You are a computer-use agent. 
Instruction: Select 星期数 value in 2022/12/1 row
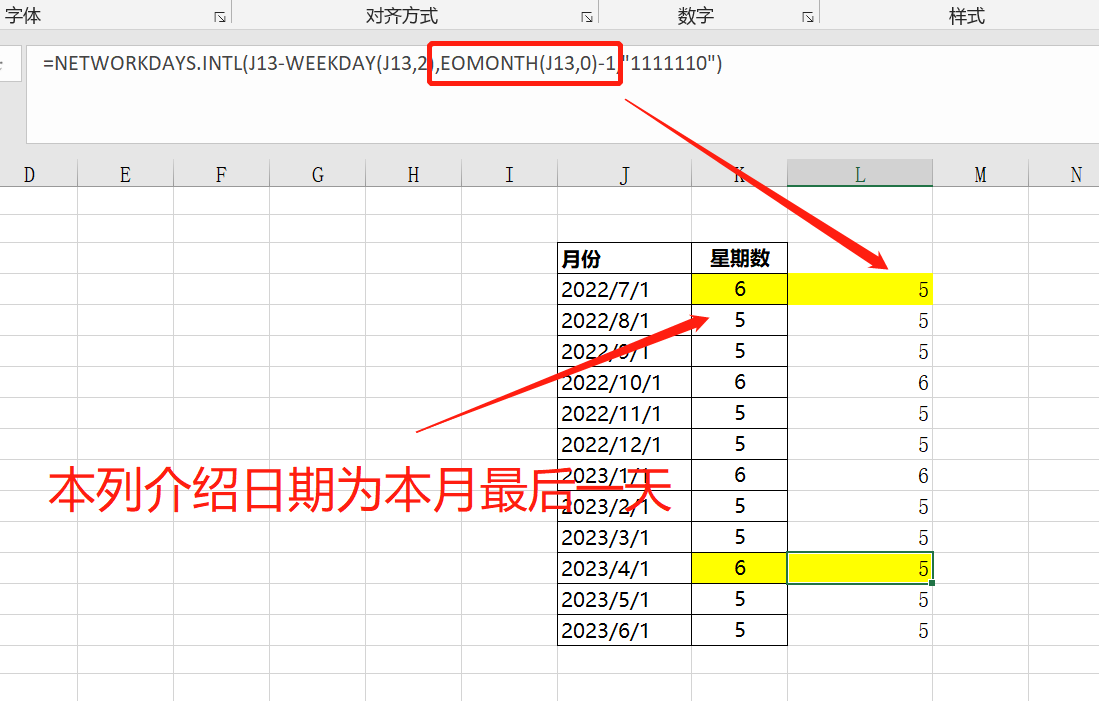[739, 444]
